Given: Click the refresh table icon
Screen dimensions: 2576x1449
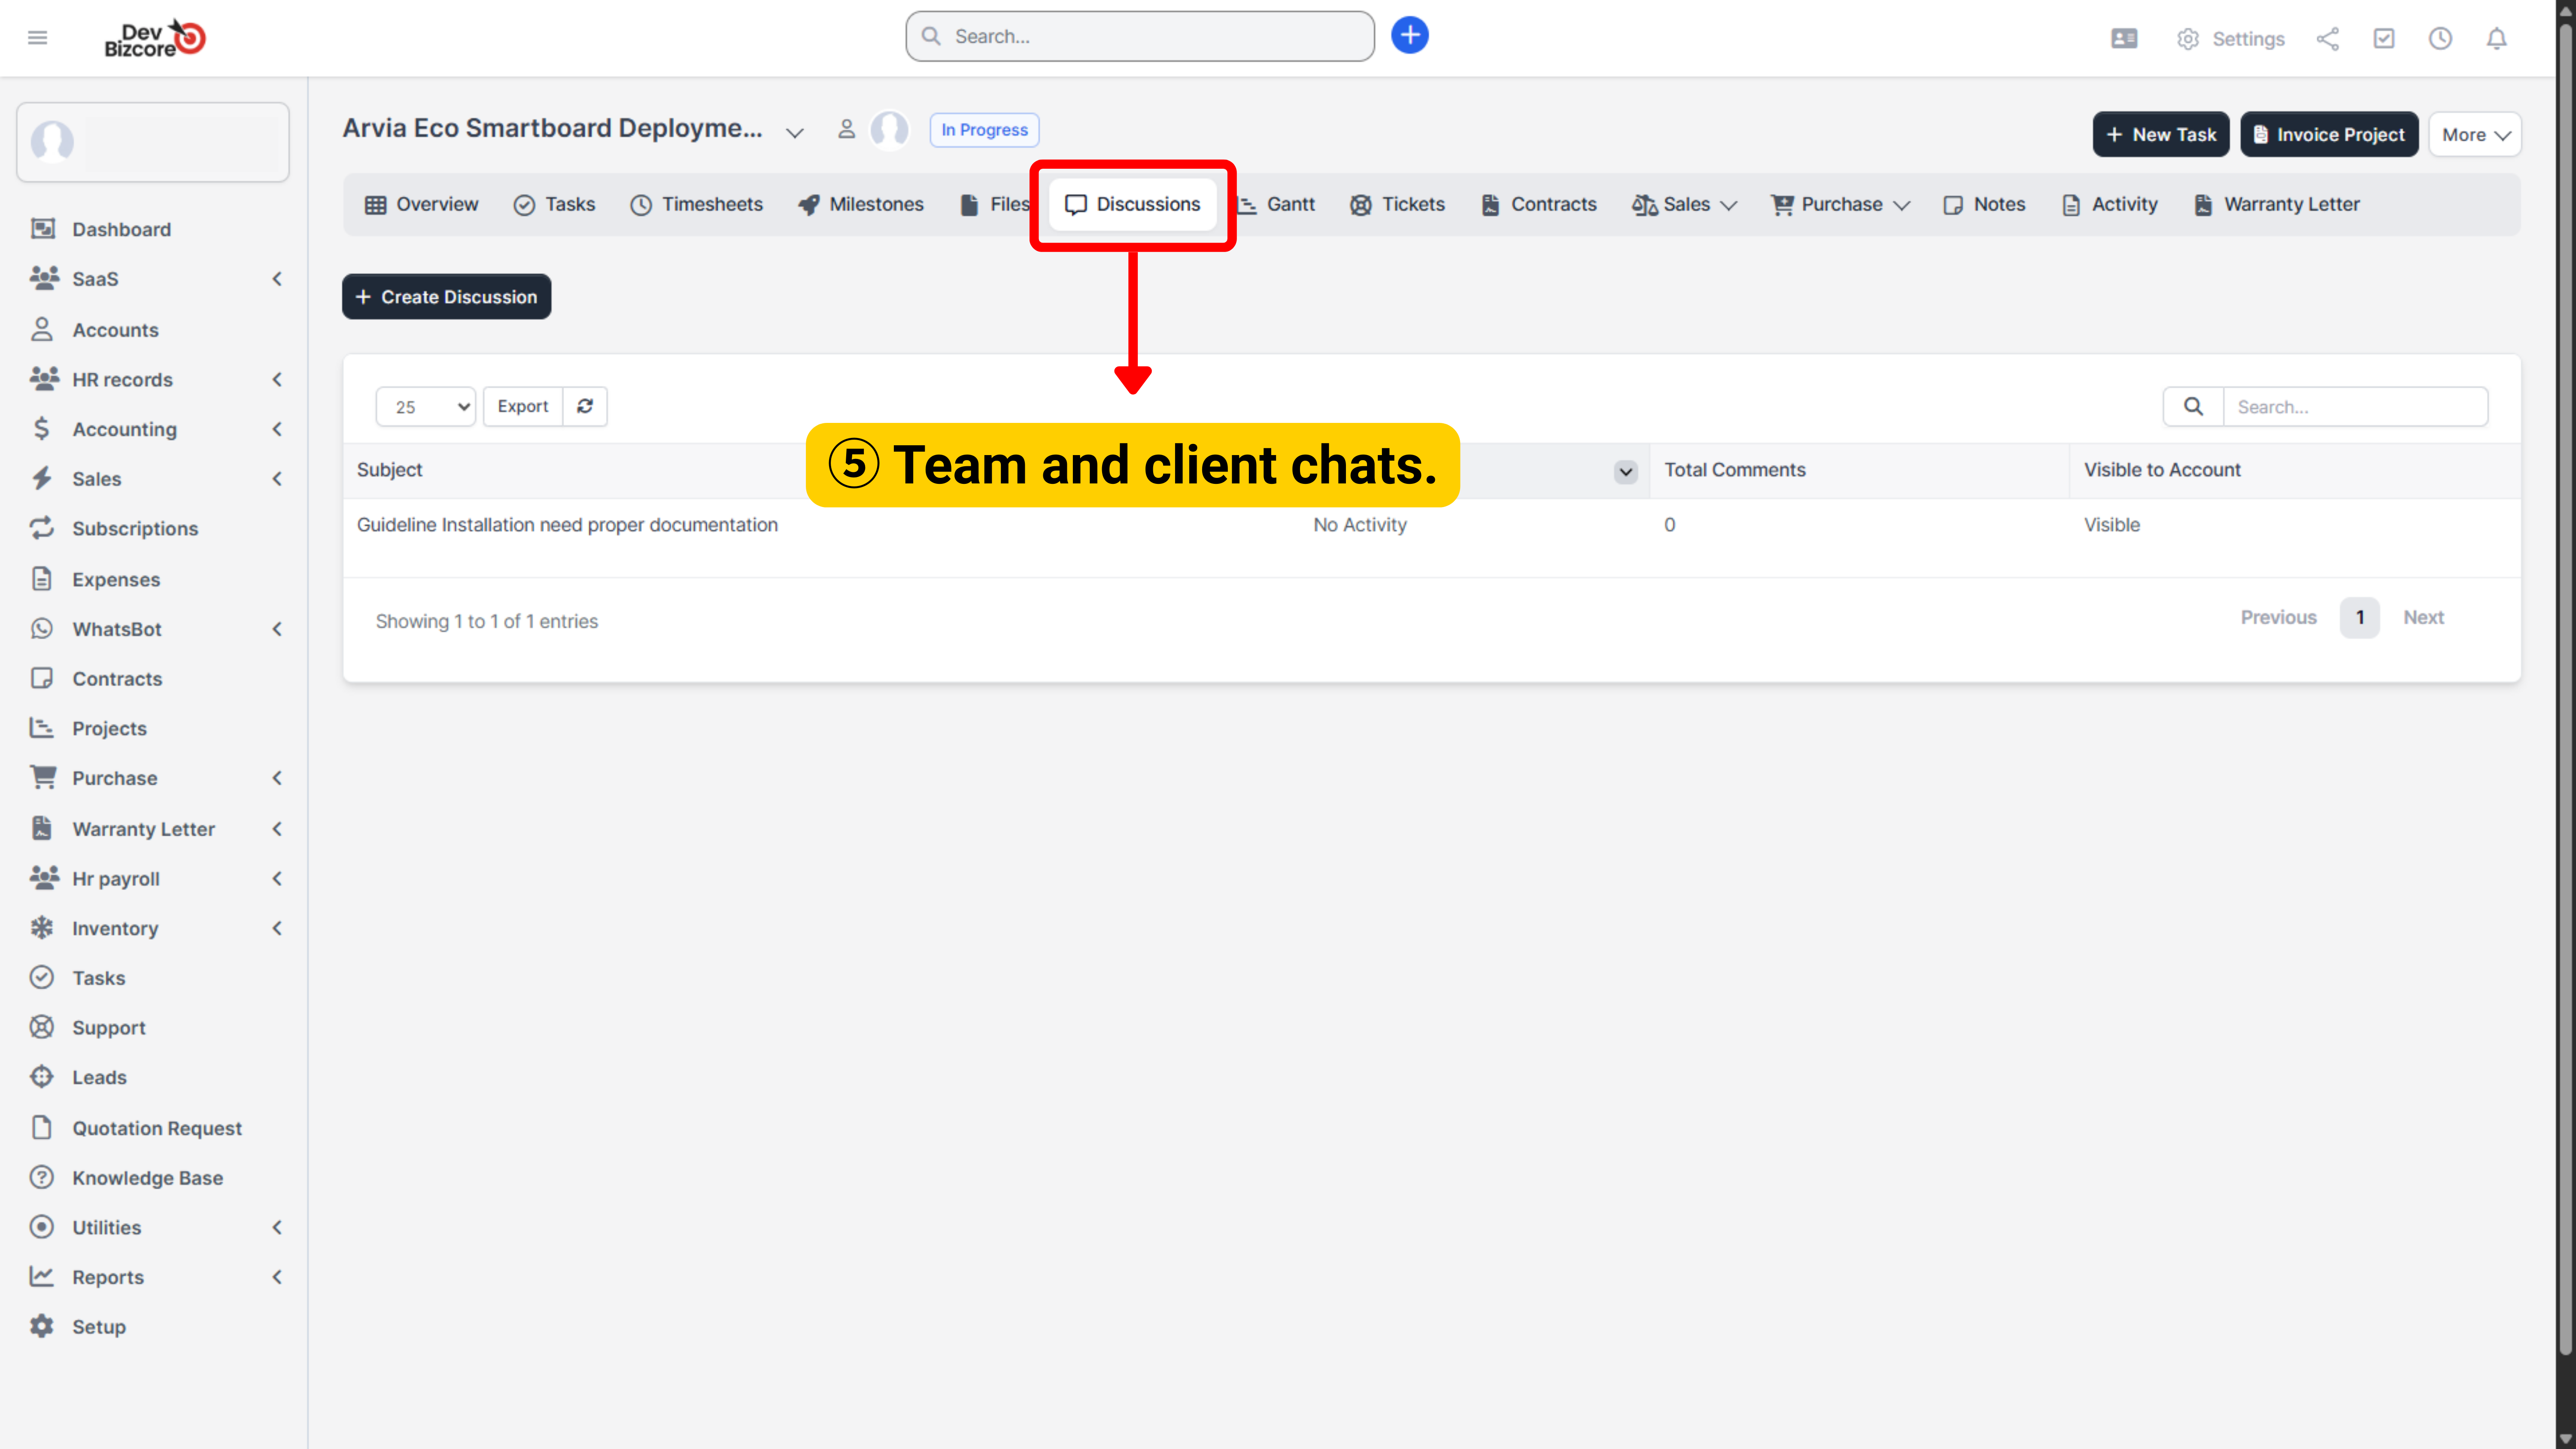Looking at the screenshot, I should (x=585, y=406).
